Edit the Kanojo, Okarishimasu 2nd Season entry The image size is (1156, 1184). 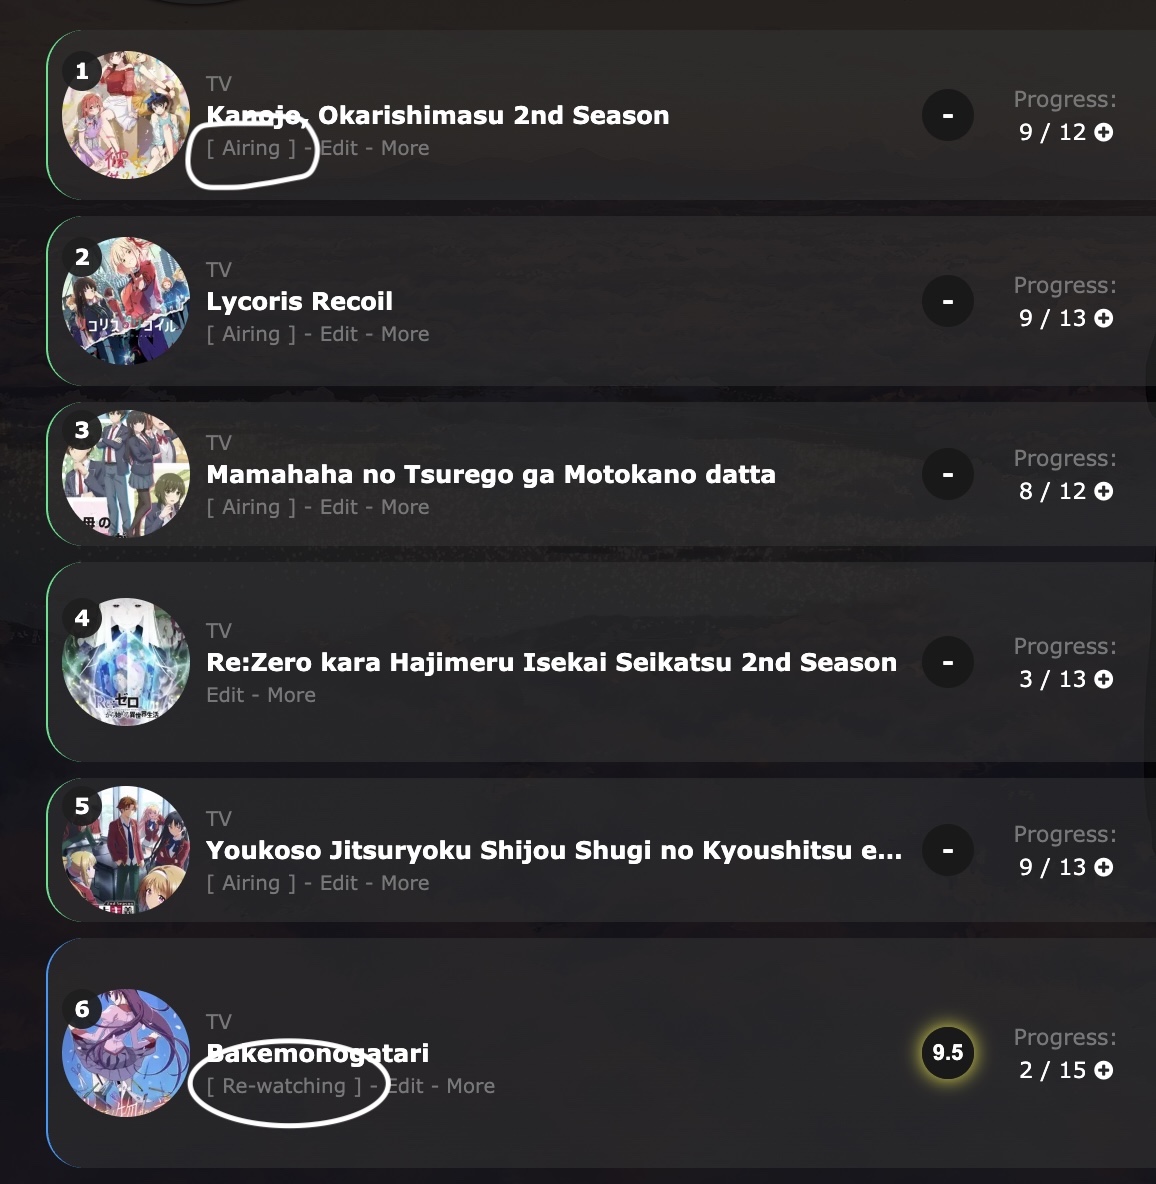338,148
